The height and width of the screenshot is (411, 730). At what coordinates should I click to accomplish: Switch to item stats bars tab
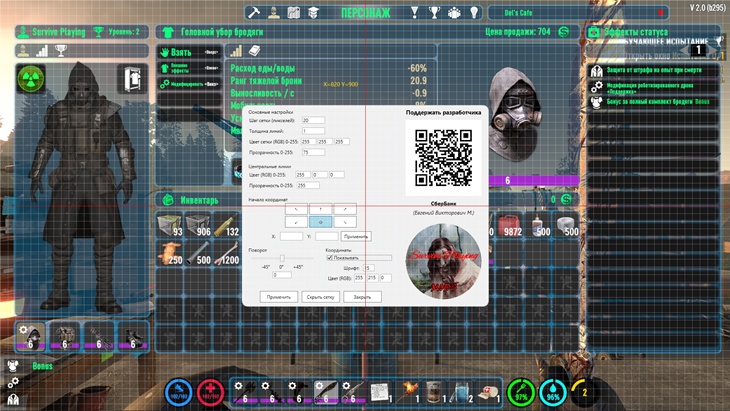[x=236, y=51]
